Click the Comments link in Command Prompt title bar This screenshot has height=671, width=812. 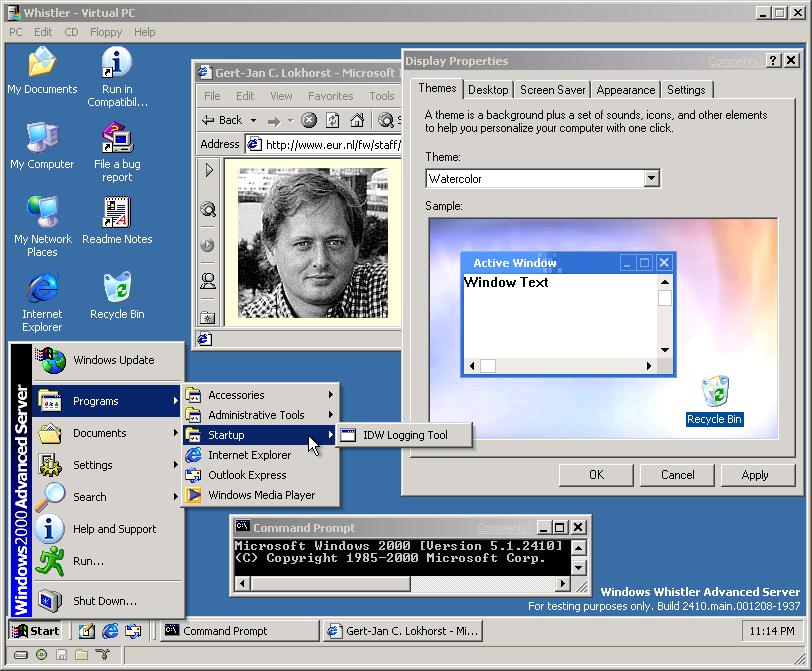click(x=505, y=528)
